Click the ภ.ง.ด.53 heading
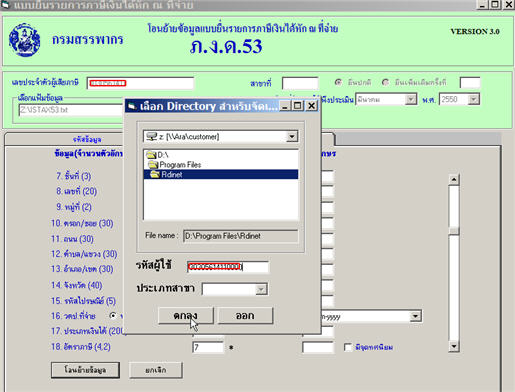 tap(226, 46)
